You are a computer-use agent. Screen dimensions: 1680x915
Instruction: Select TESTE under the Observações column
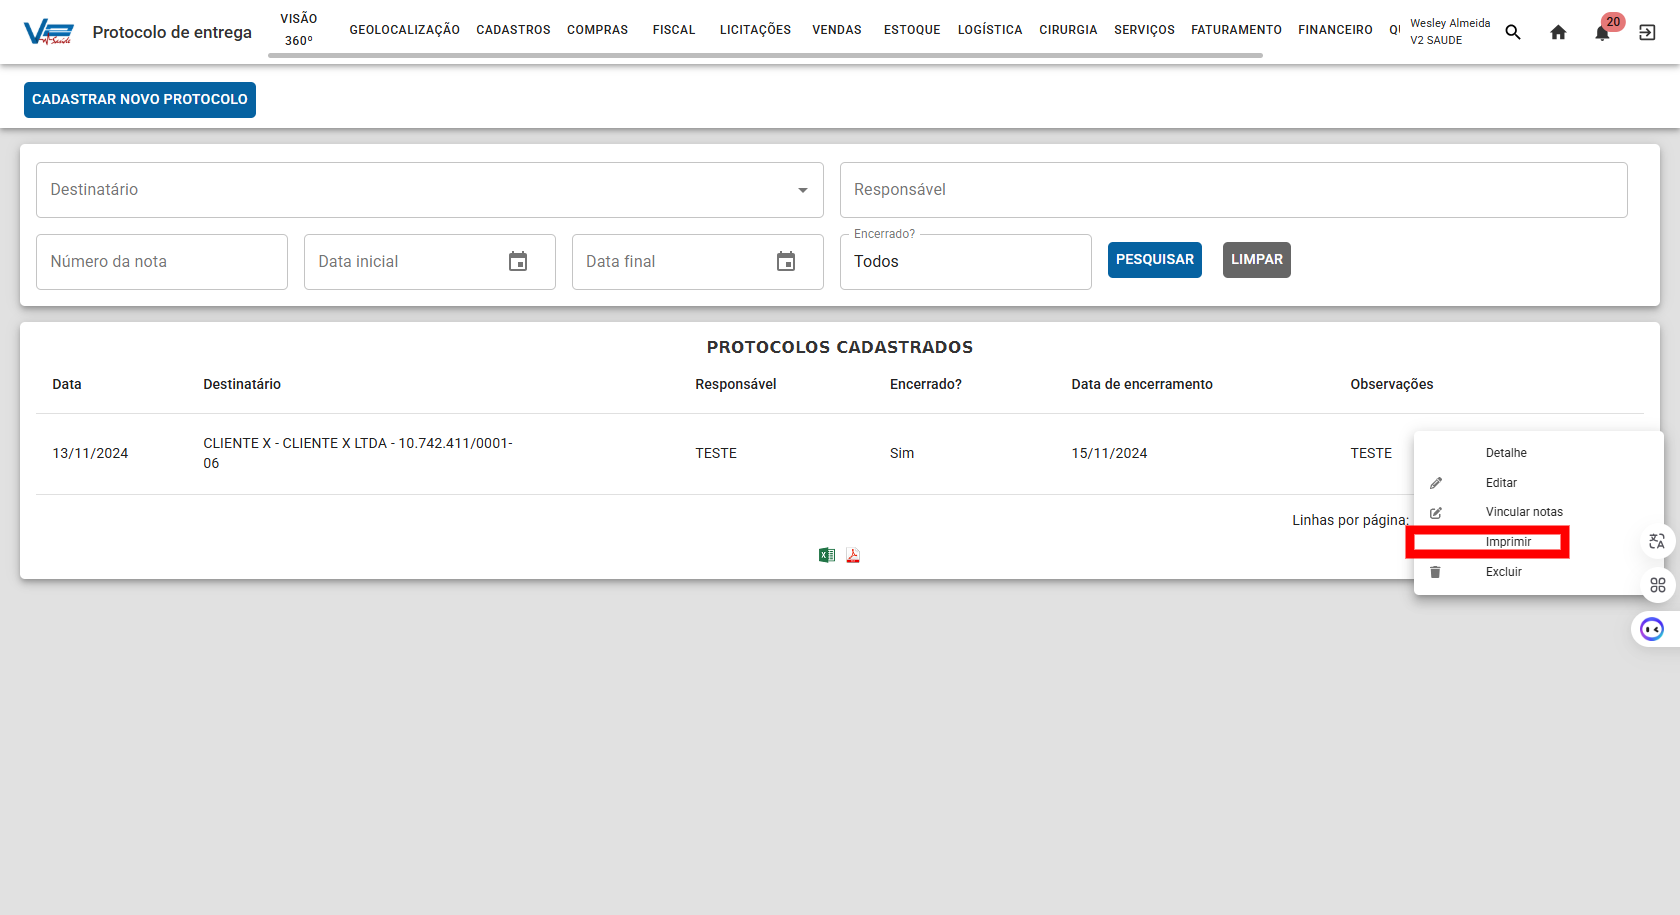[1371, 453]
